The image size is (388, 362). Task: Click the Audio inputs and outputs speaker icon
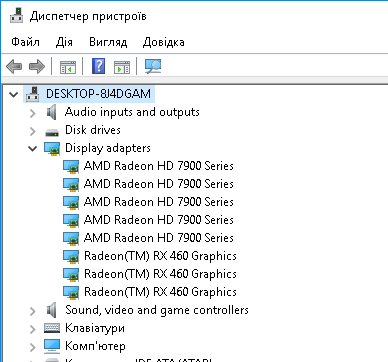51,112
